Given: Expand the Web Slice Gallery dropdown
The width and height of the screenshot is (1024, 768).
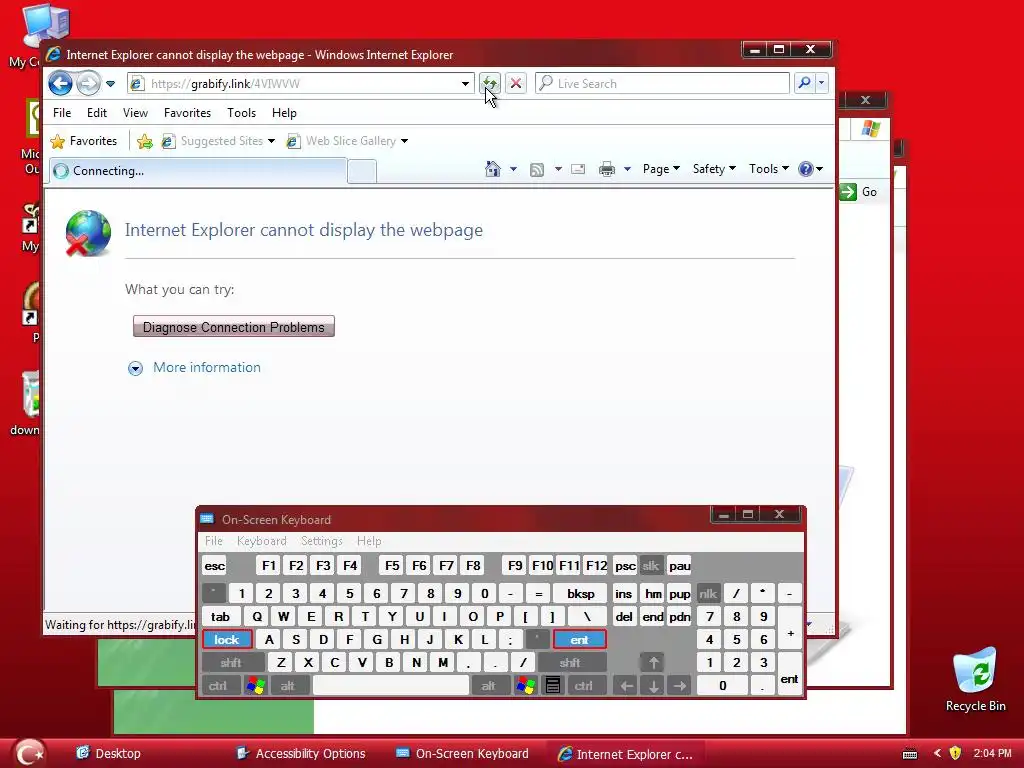Looking at the screenshot, I should (x=404, y=141).
